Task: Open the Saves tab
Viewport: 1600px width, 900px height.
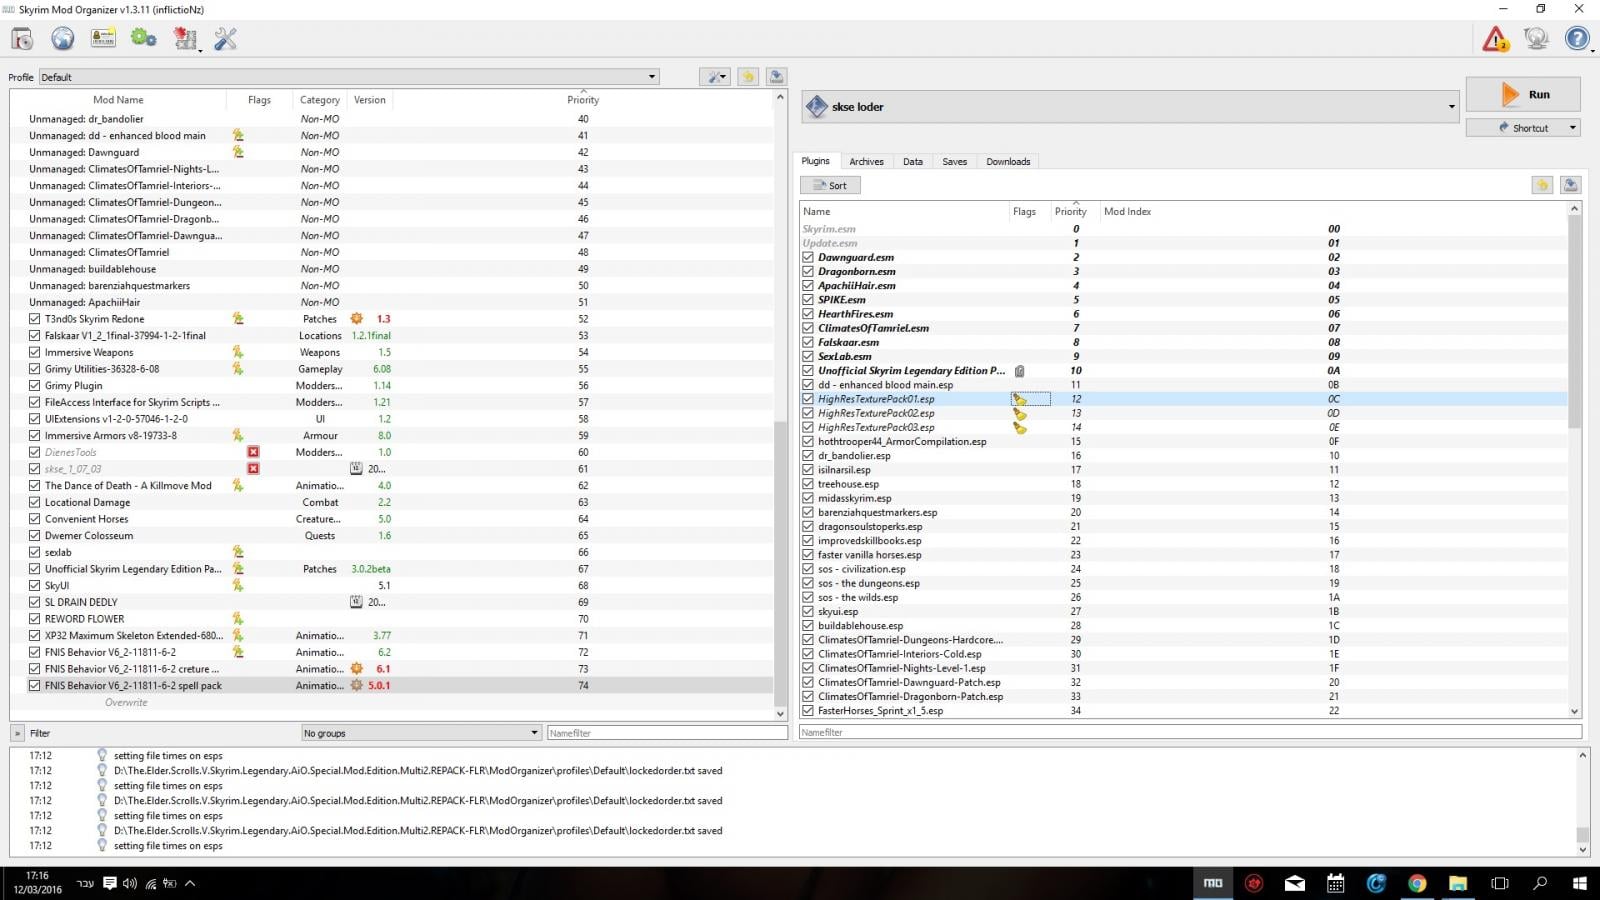Action: (x=955, y=162)
